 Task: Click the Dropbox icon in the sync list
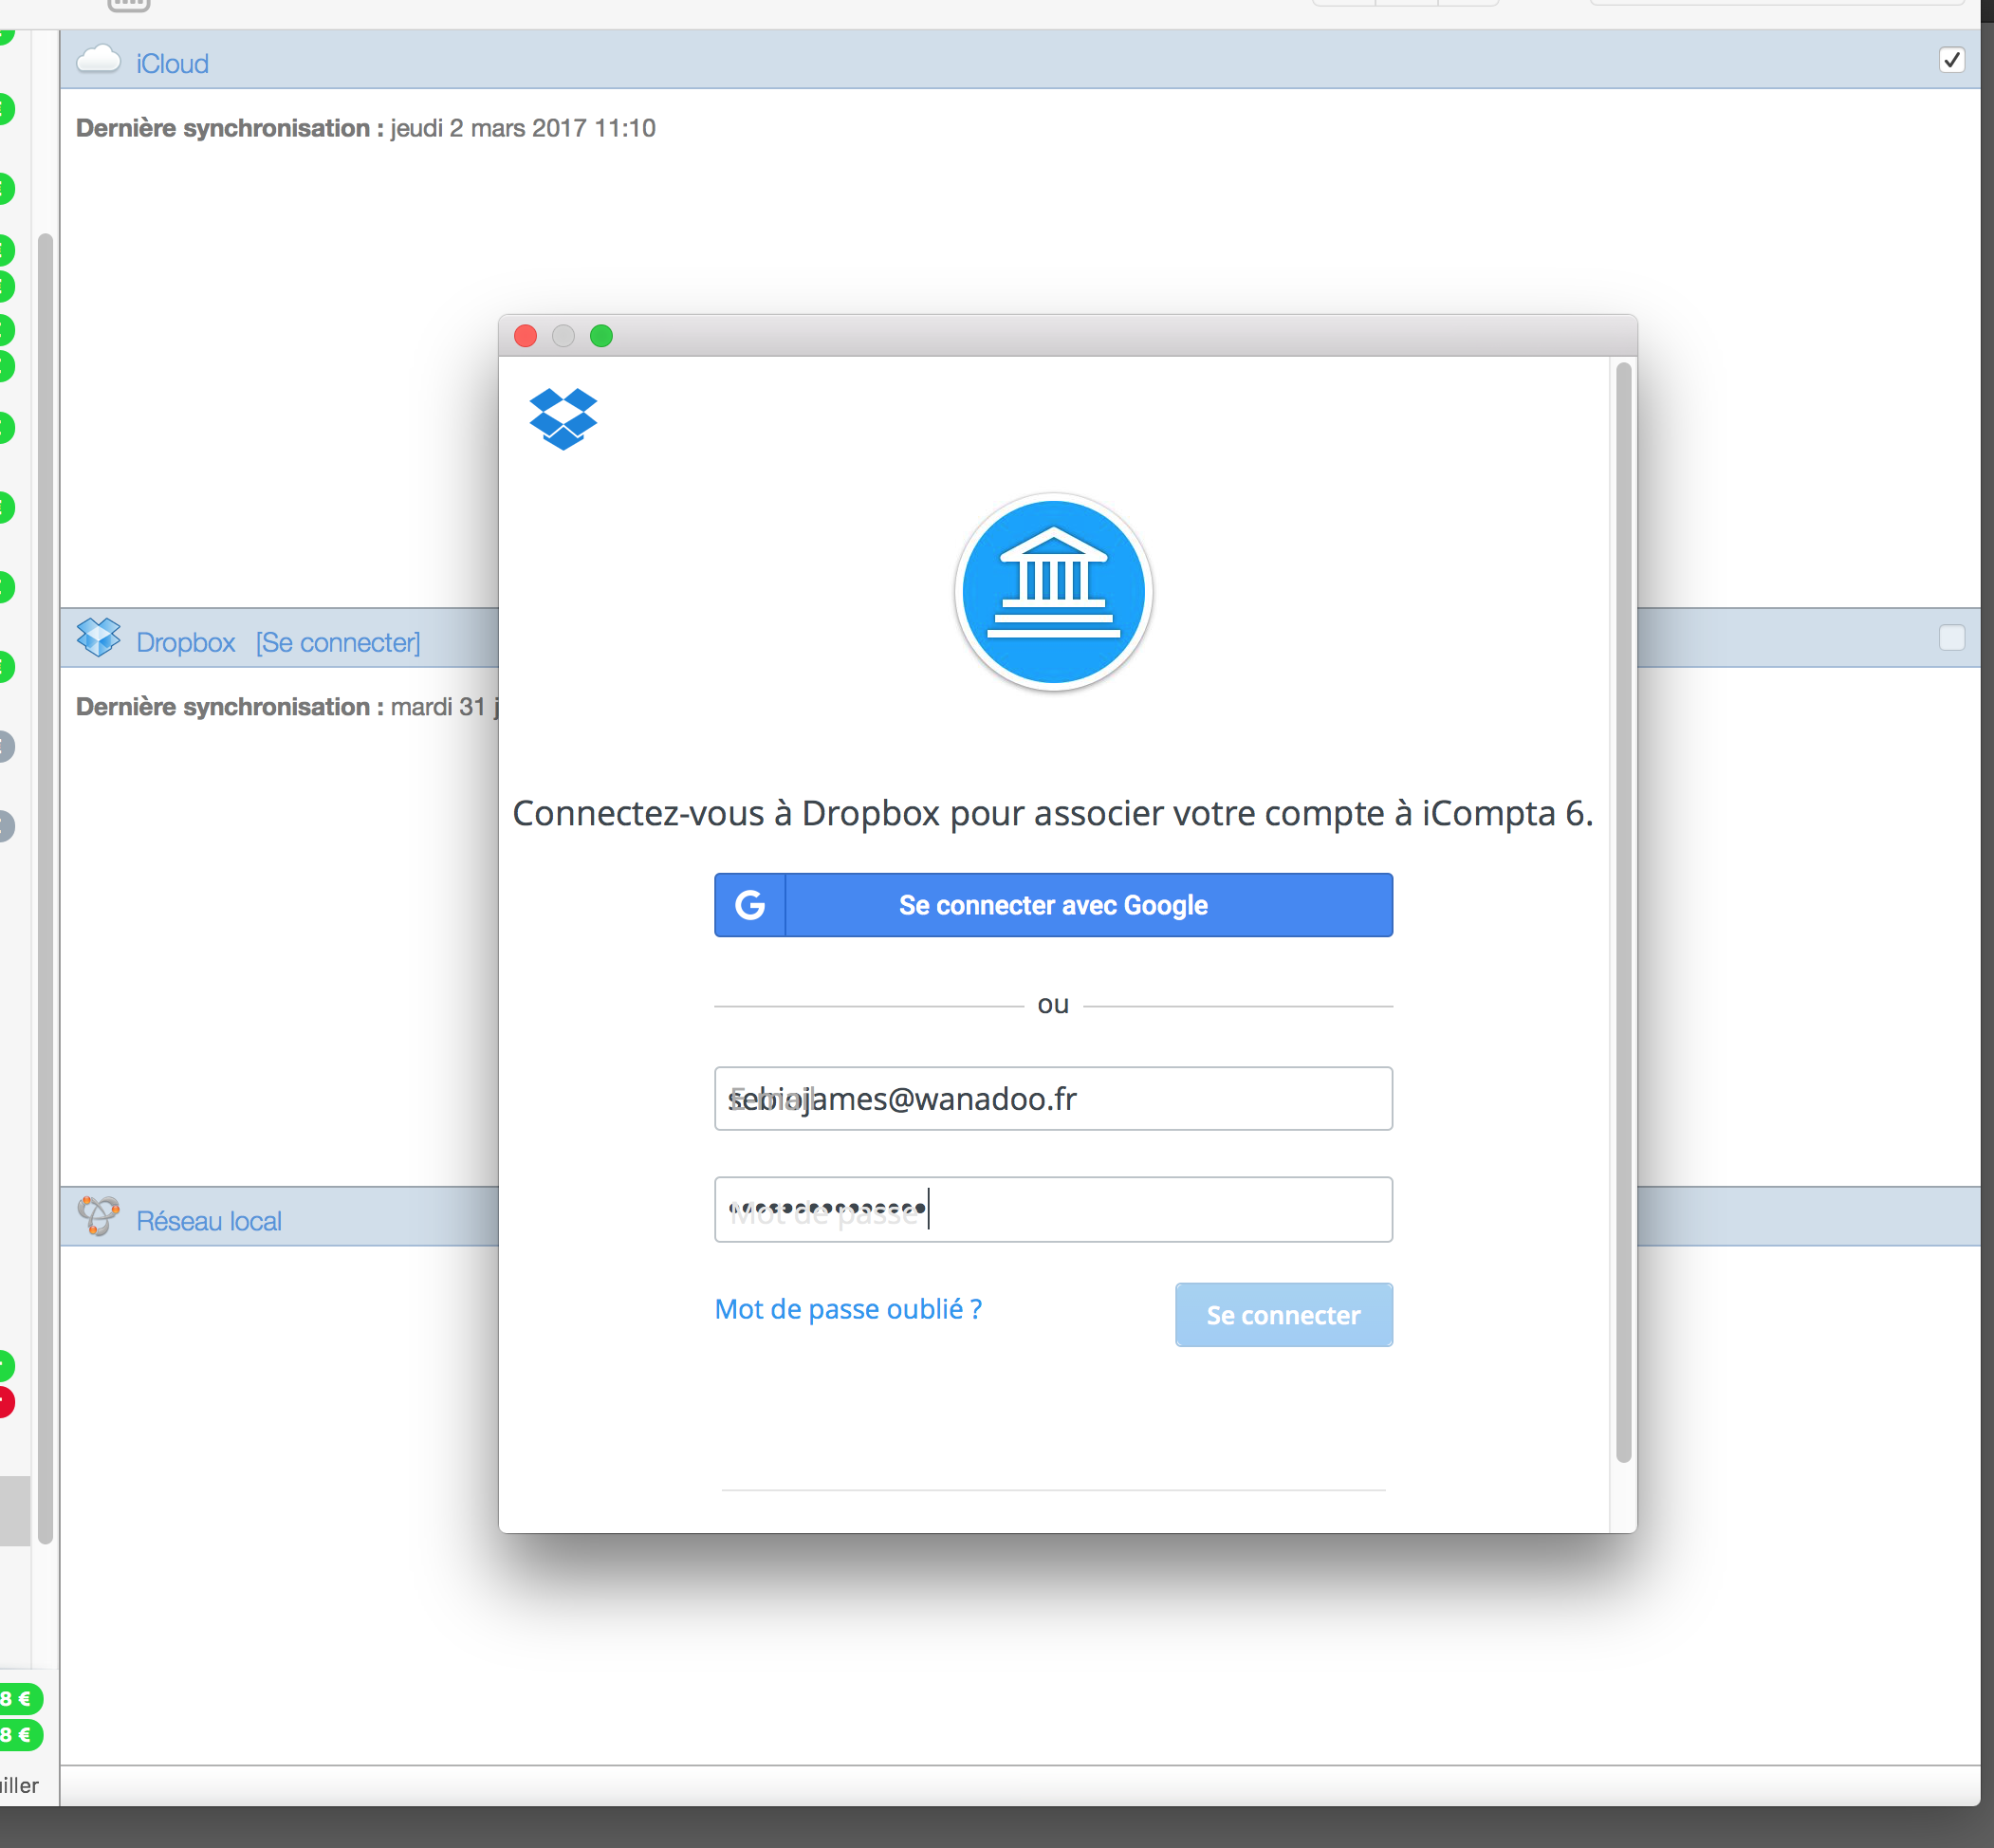click(x=98, y=637)
